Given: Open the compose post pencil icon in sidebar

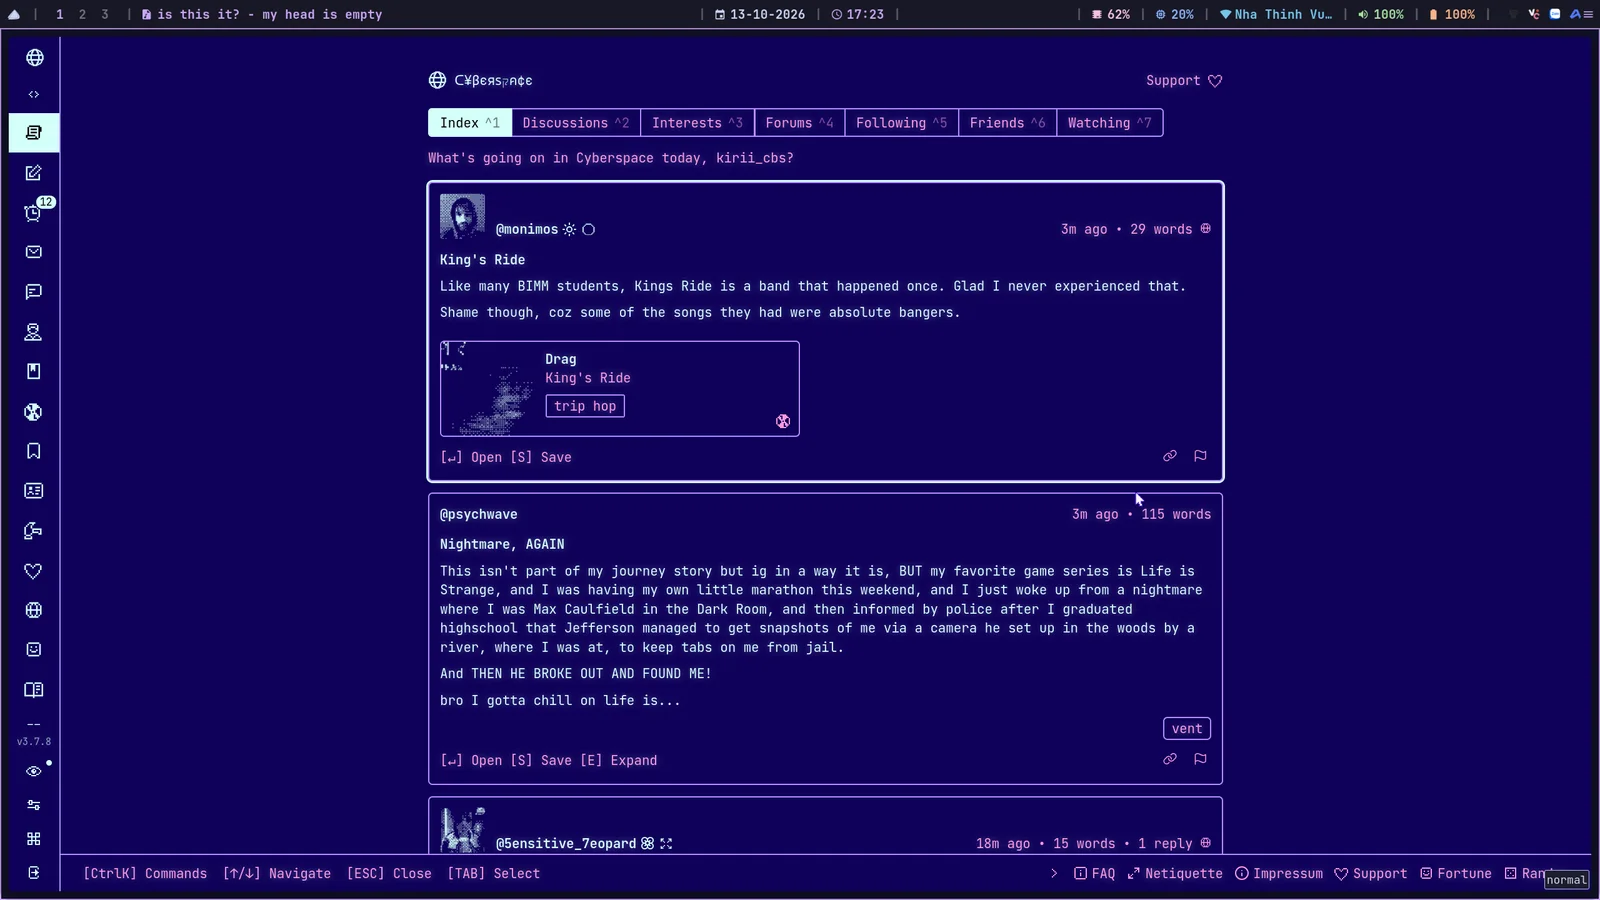Looking at the screenshot, I should [x=34, y=173].
